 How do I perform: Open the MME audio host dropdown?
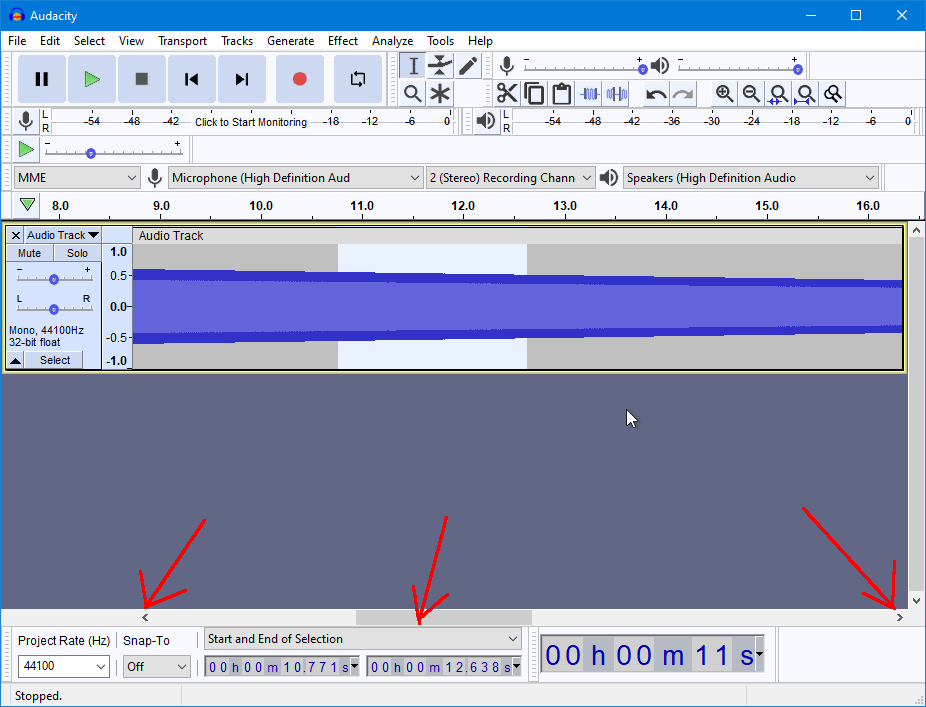pyautogui.click(x=77, y=178)
